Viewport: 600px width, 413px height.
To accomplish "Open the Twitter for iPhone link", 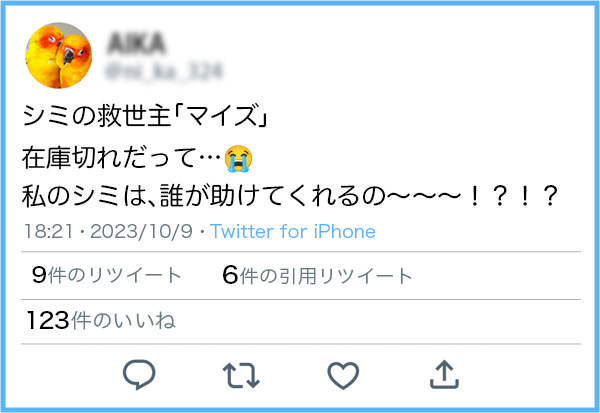I will [x=293, y=231].
